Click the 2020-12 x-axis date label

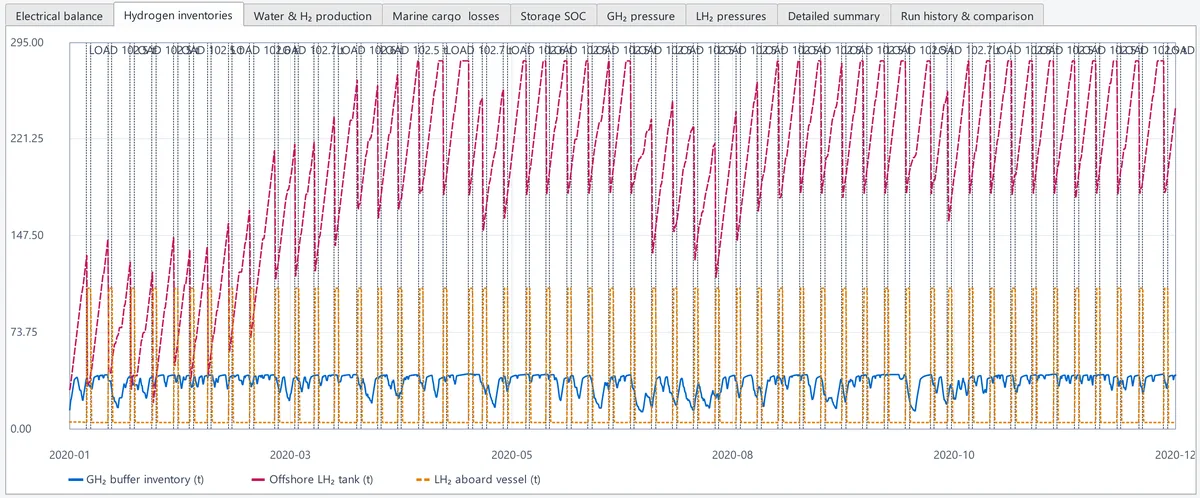tap(1174, 455)
